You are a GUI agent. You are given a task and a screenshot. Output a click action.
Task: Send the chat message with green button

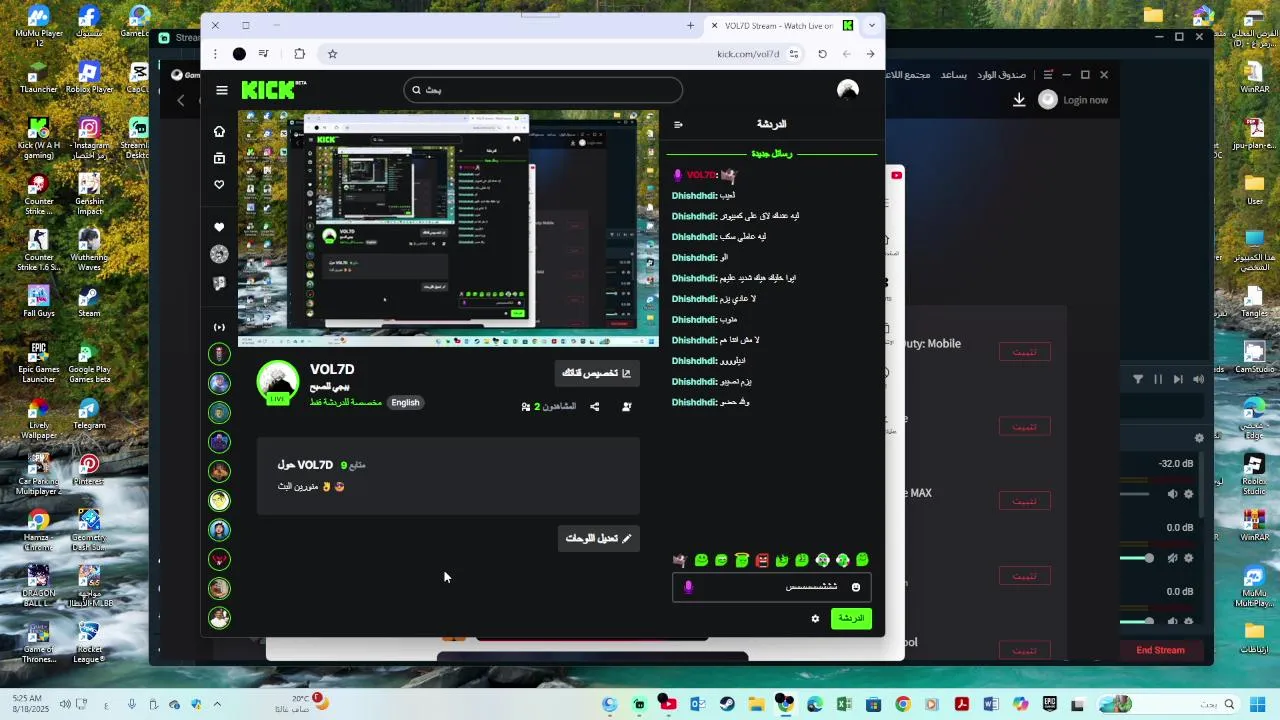click(851, 619)
